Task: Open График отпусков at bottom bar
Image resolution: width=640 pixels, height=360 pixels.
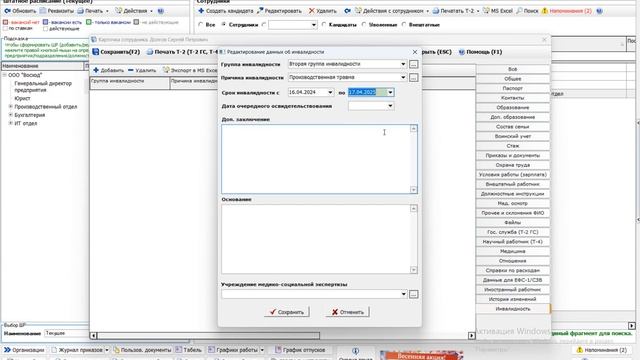Action: (300, 350)
